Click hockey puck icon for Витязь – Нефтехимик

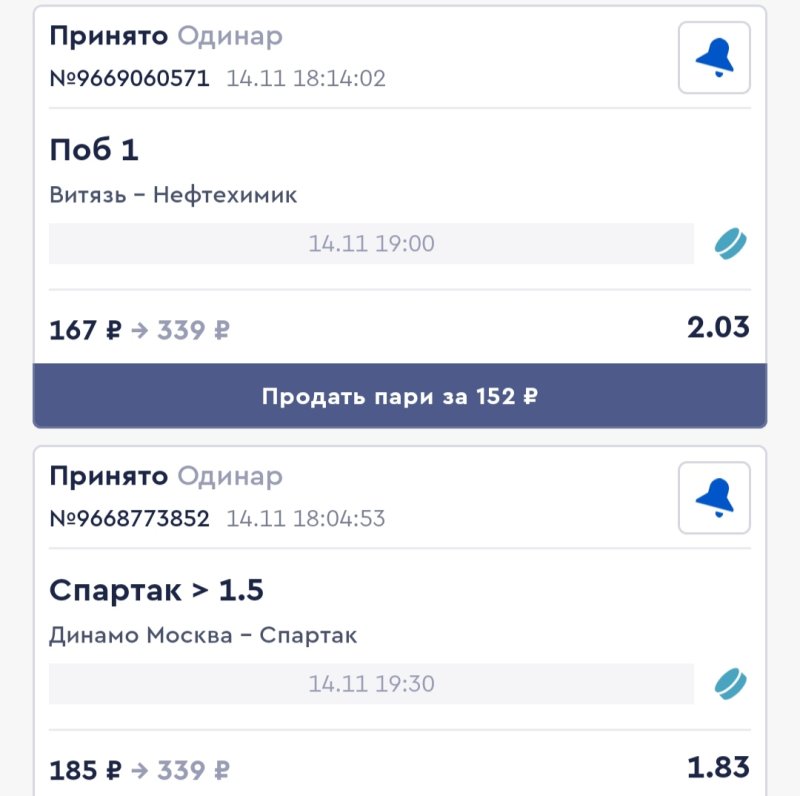pos(731,243)
